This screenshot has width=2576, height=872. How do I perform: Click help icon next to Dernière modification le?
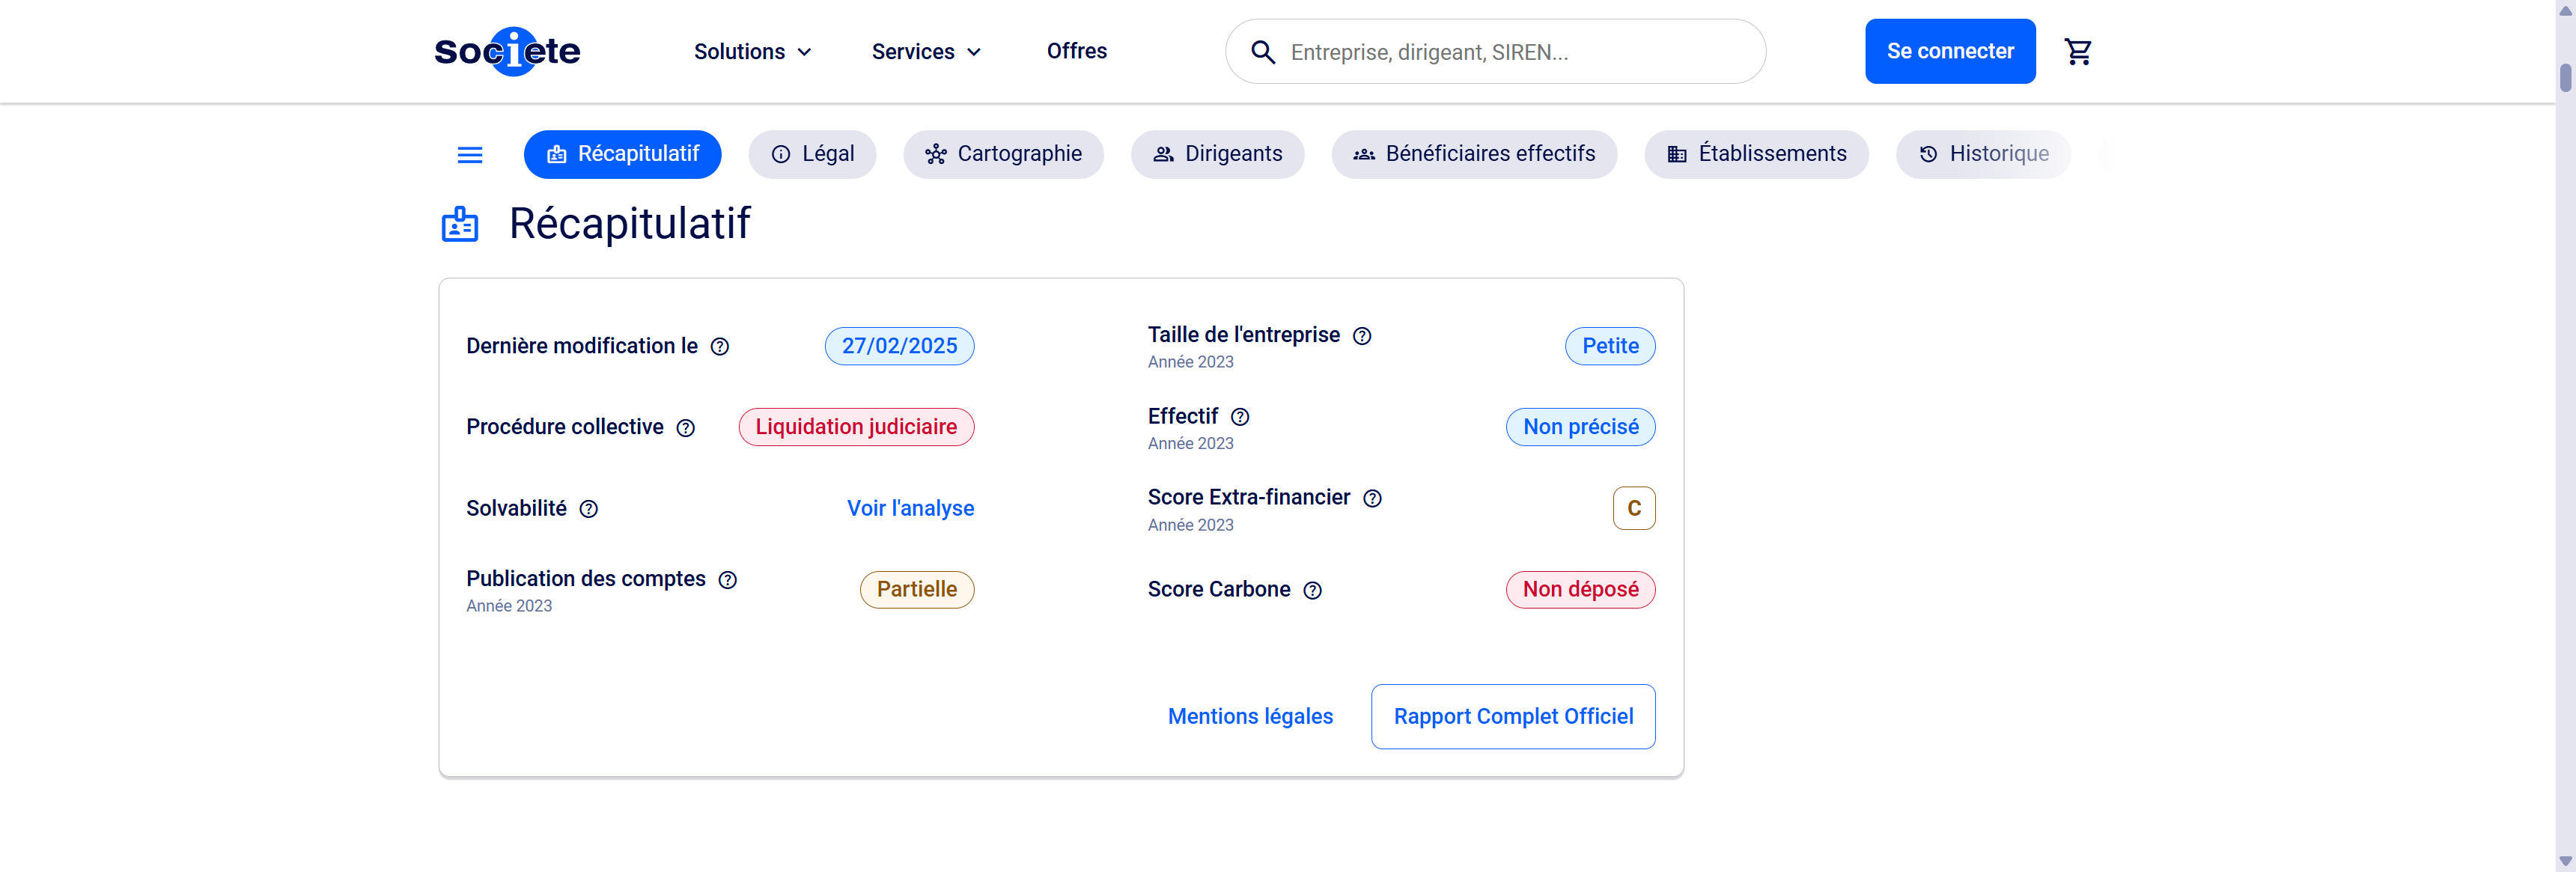(x=720, y=346)
